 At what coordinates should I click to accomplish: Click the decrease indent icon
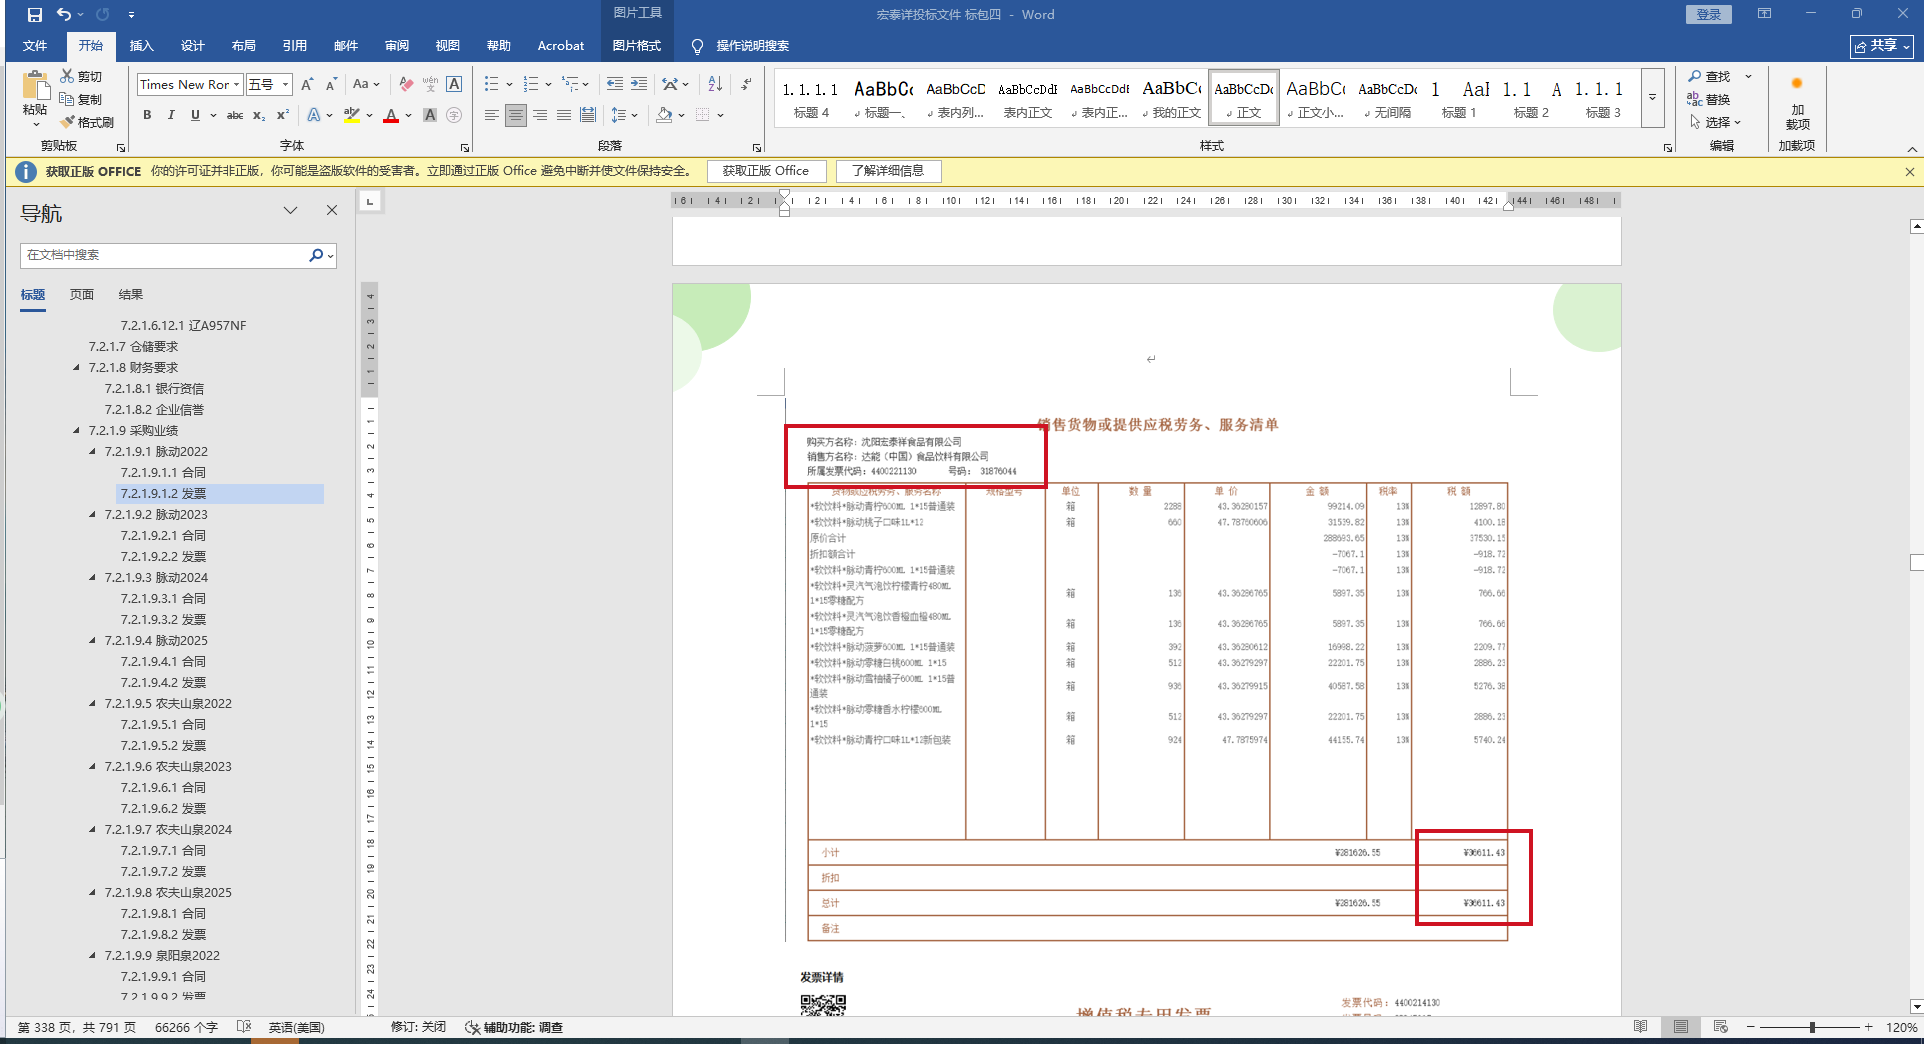[615, 84]
